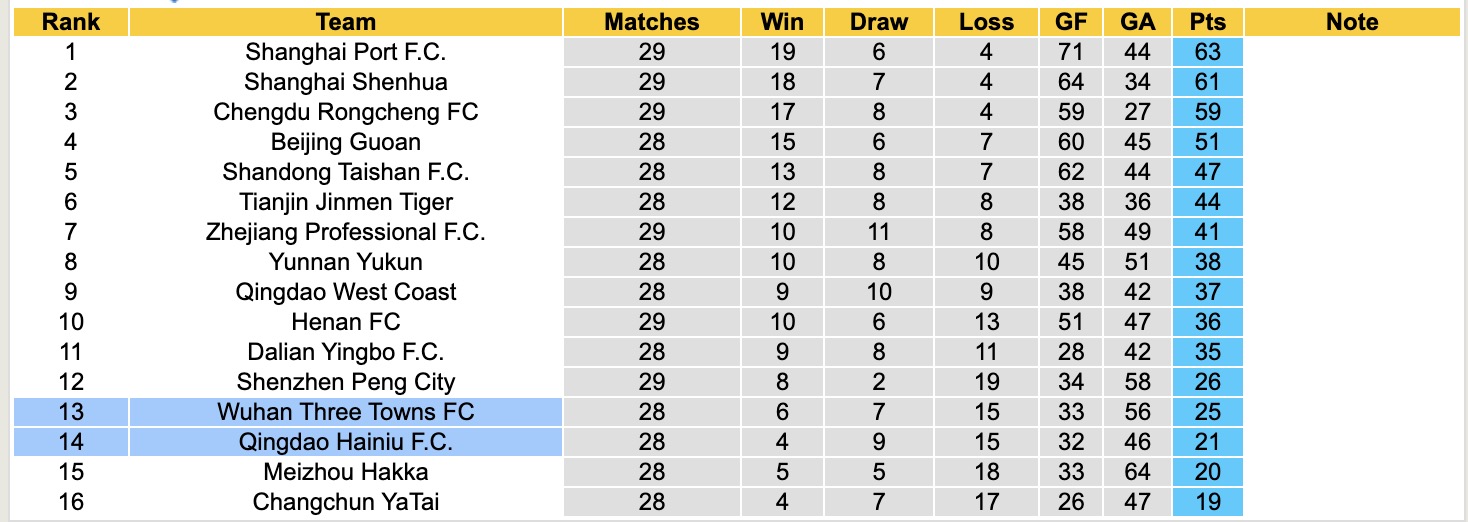Select the highlighted Wuhan Three Towns FC row
This screenshot has height=522, width=1468.
coord(345,412)
